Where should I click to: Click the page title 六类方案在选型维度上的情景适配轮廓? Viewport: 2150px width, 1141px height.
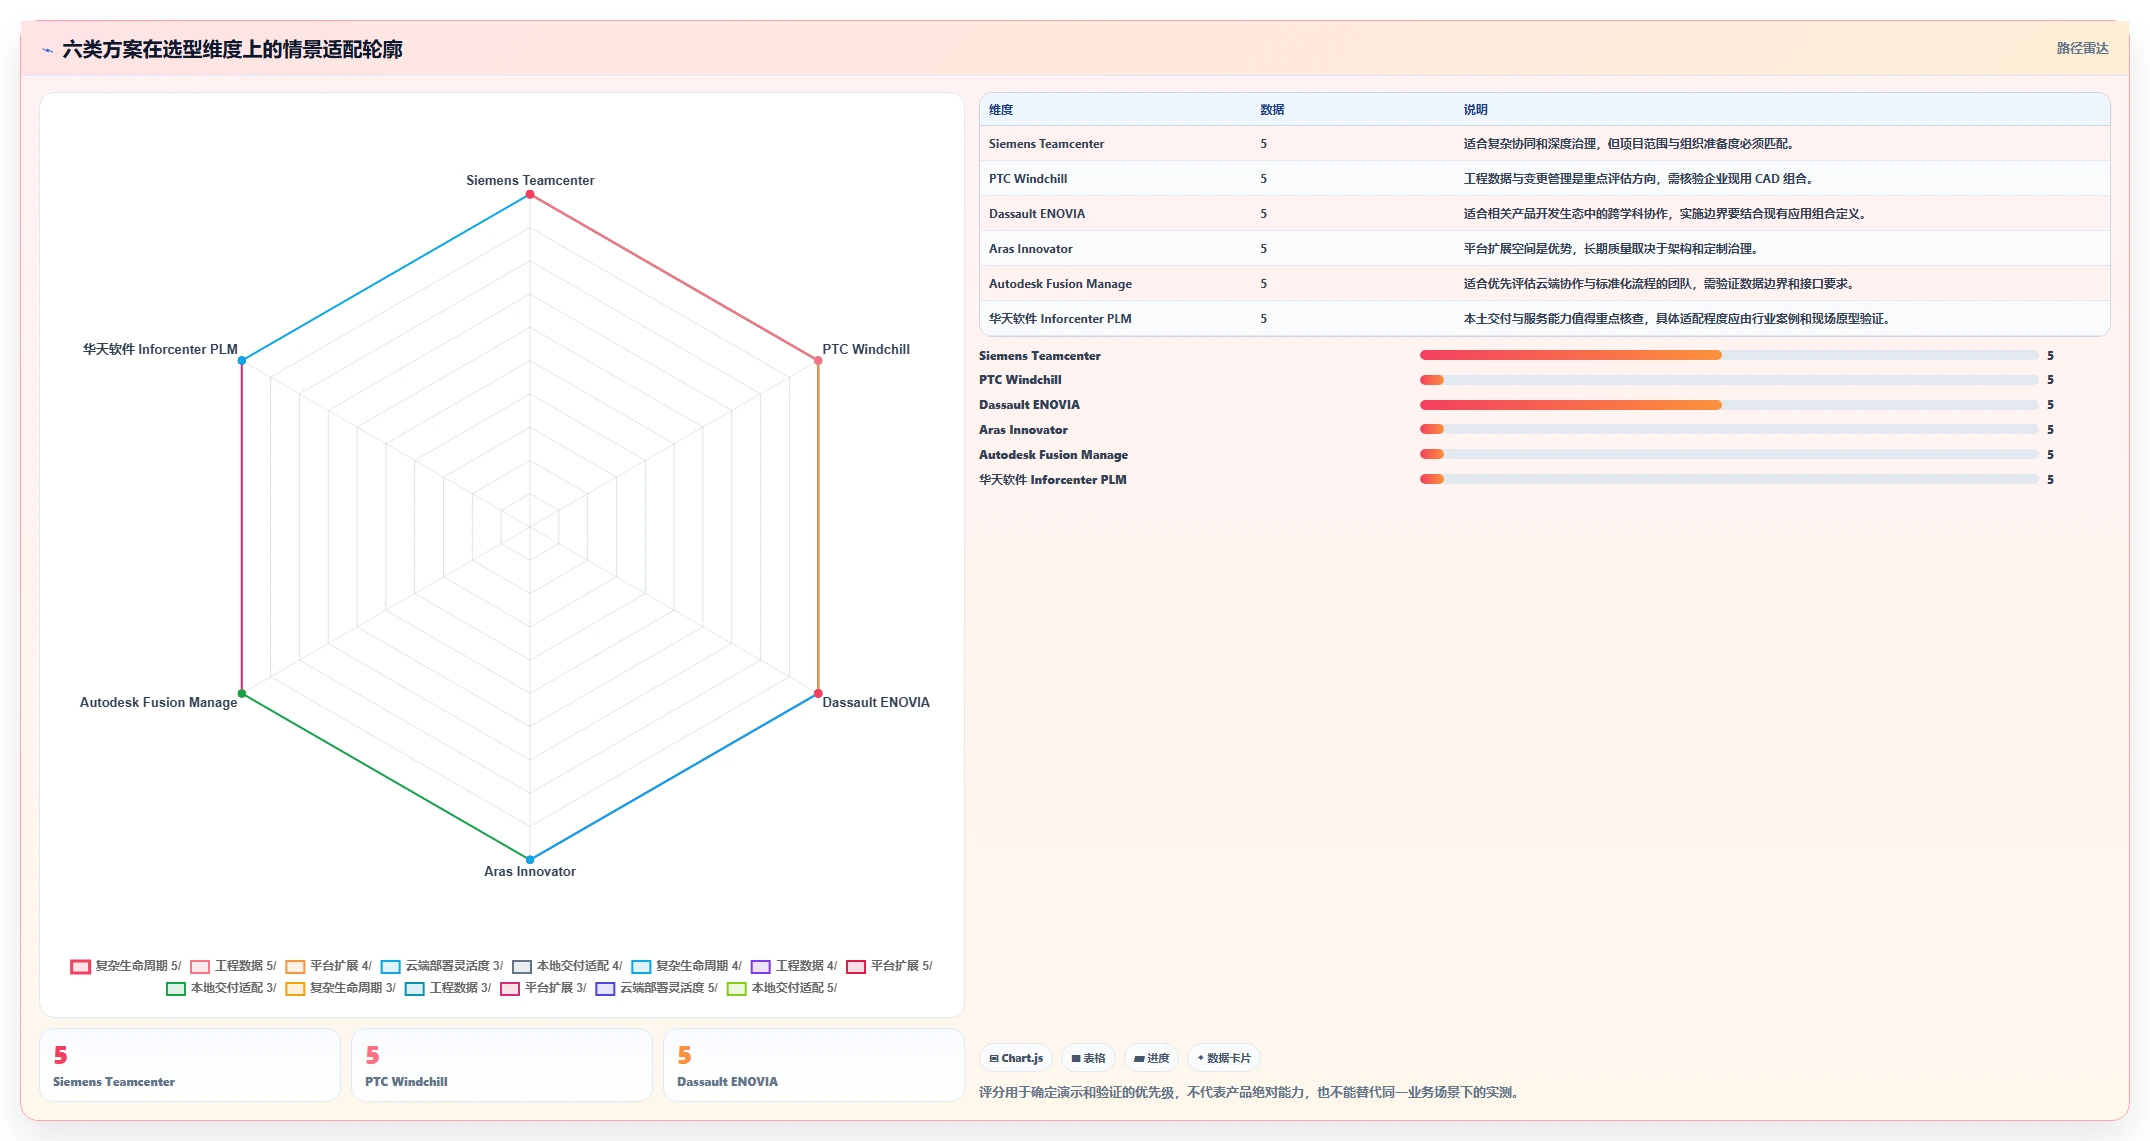232,50
